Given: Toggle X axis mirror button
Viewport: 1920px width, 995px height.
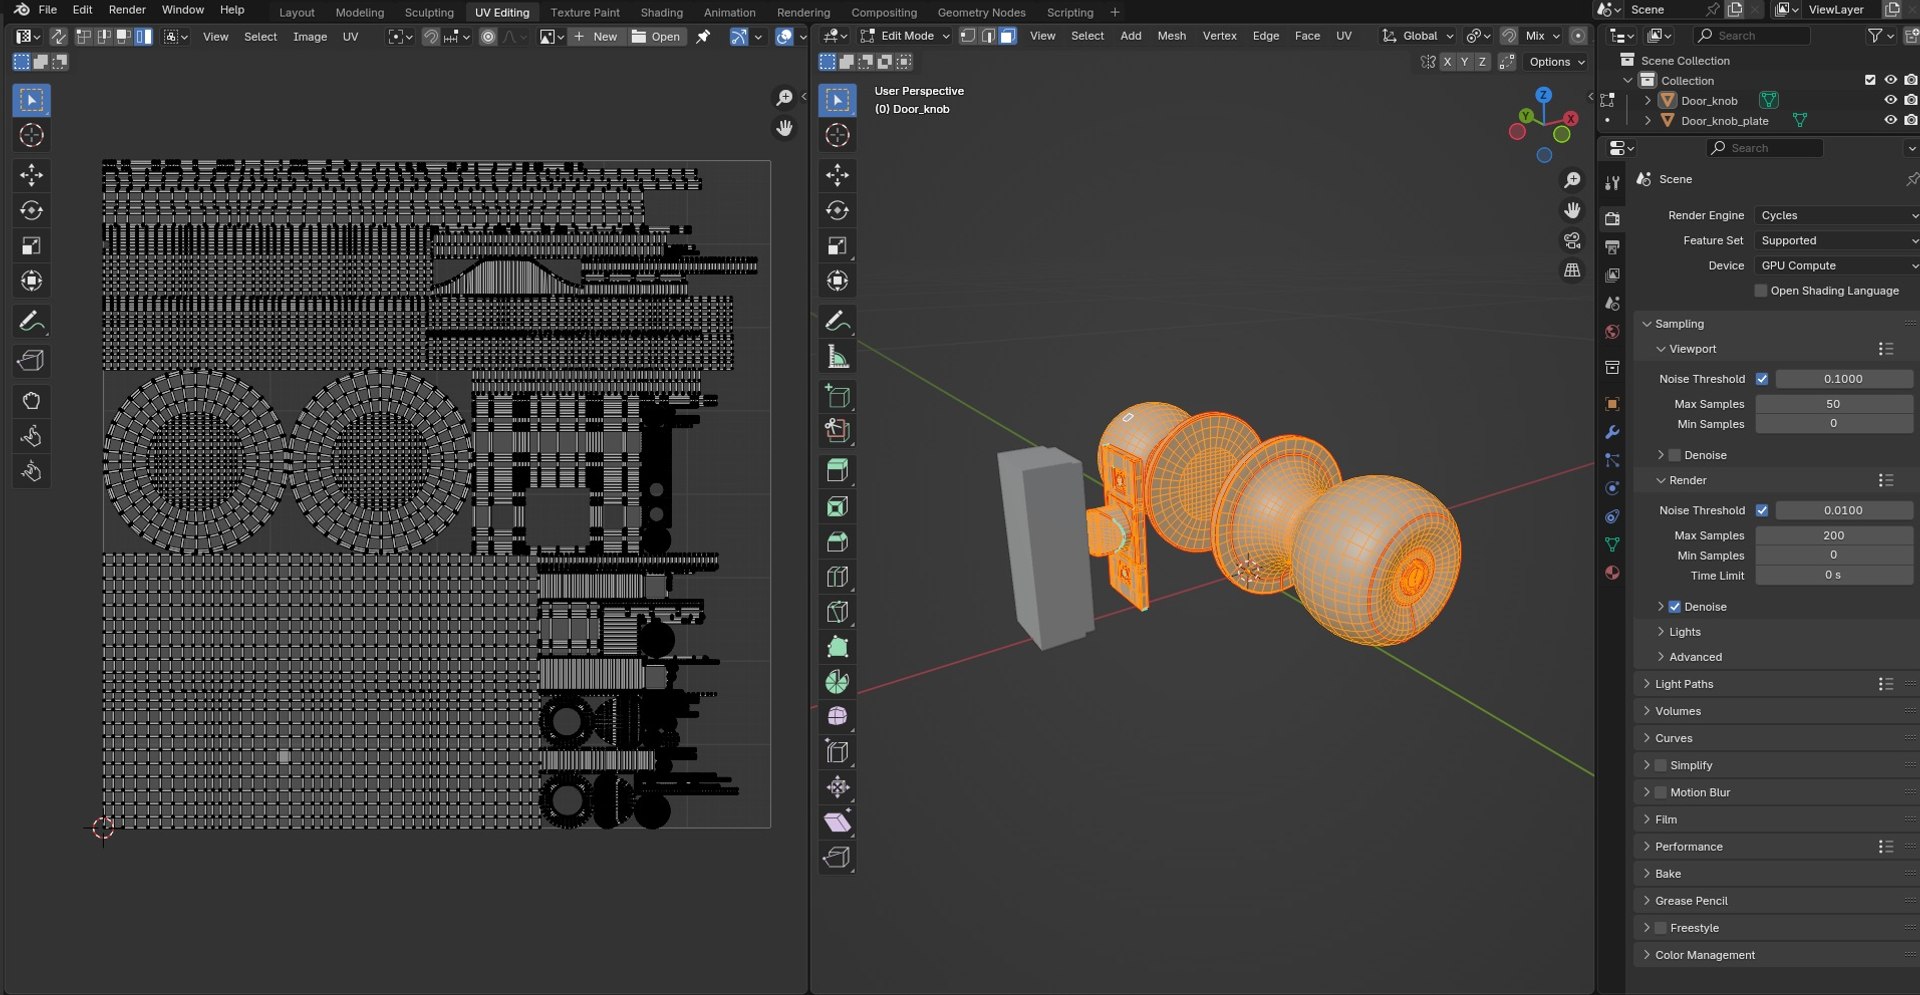Looking at the screenshot, I should point(1446,62).
